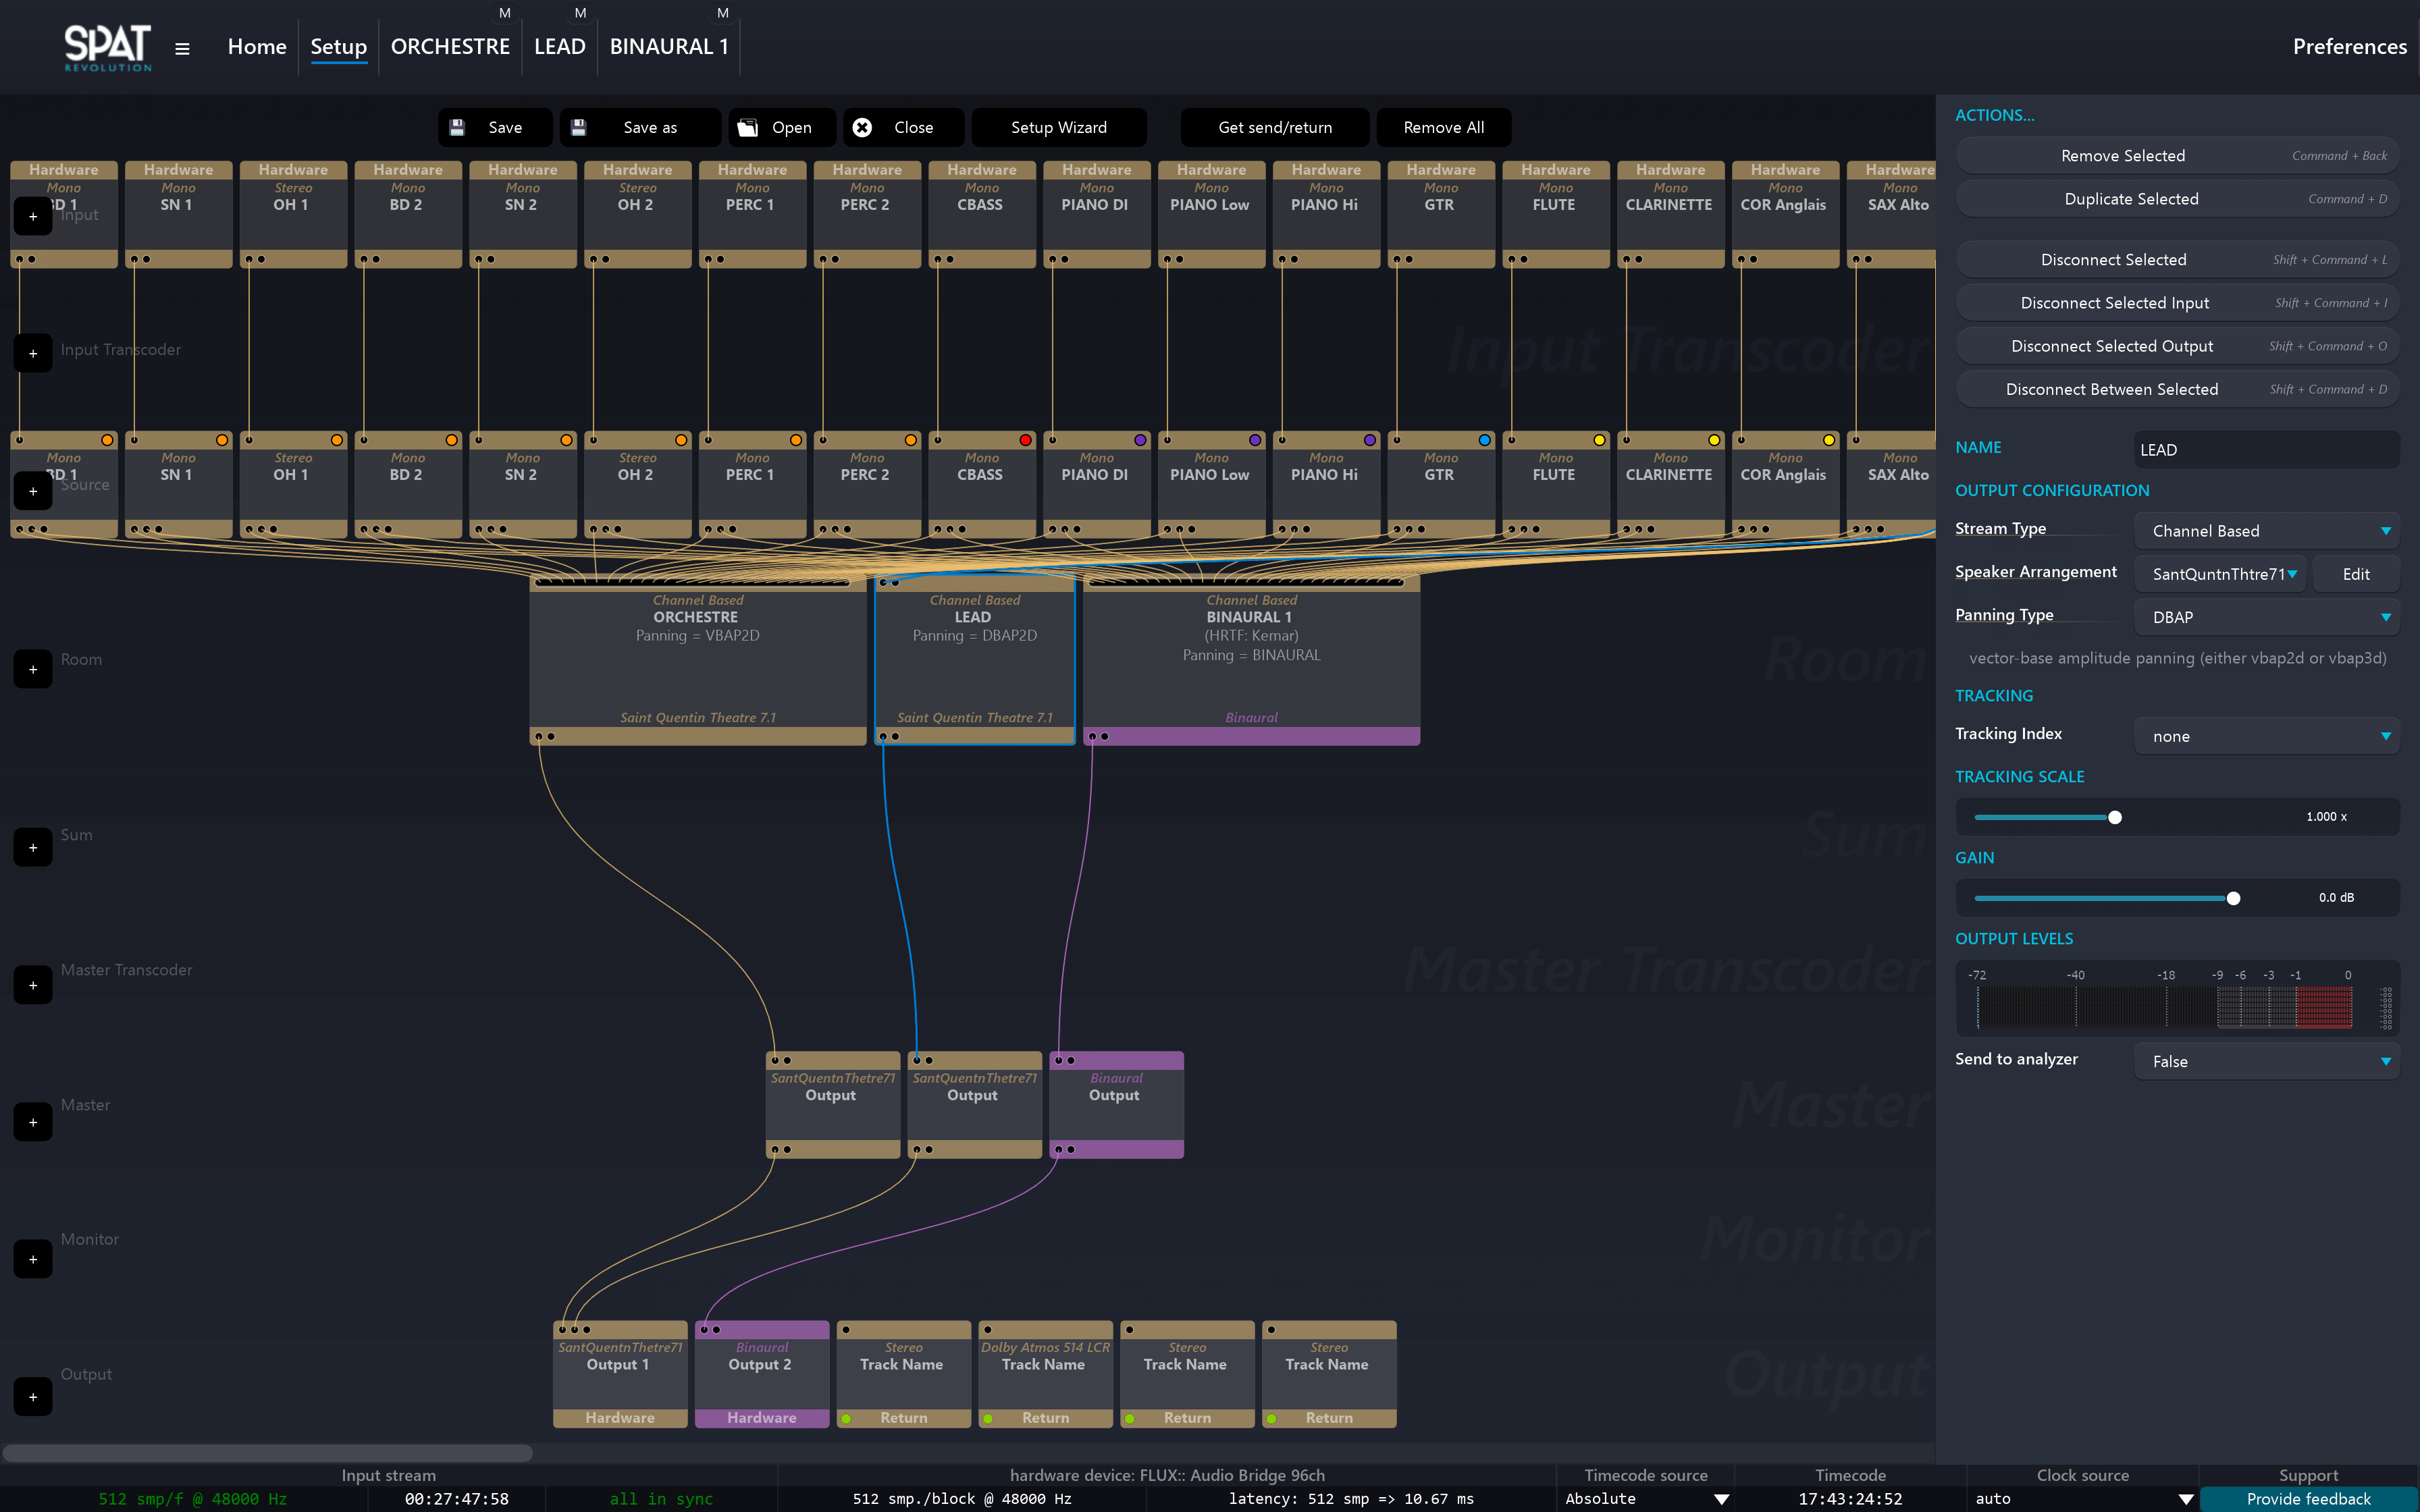
Task: Click the Open folder icon
Action: (747, 127)
